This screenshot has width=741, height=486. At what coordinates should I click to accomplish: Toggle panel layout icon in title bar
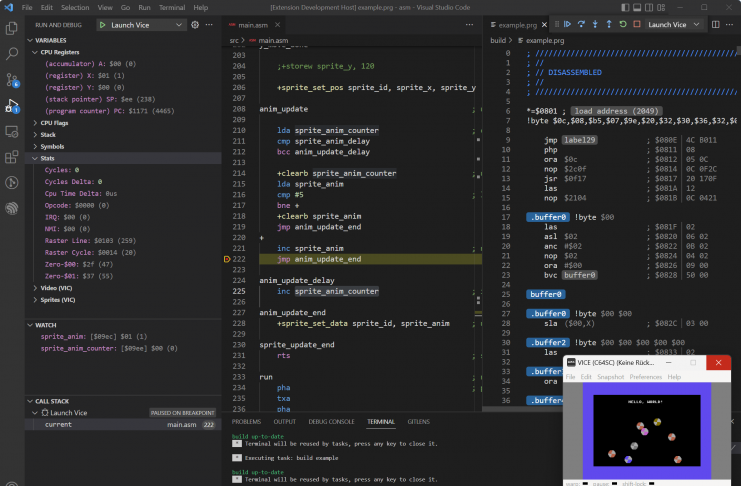tap(637, 8)
